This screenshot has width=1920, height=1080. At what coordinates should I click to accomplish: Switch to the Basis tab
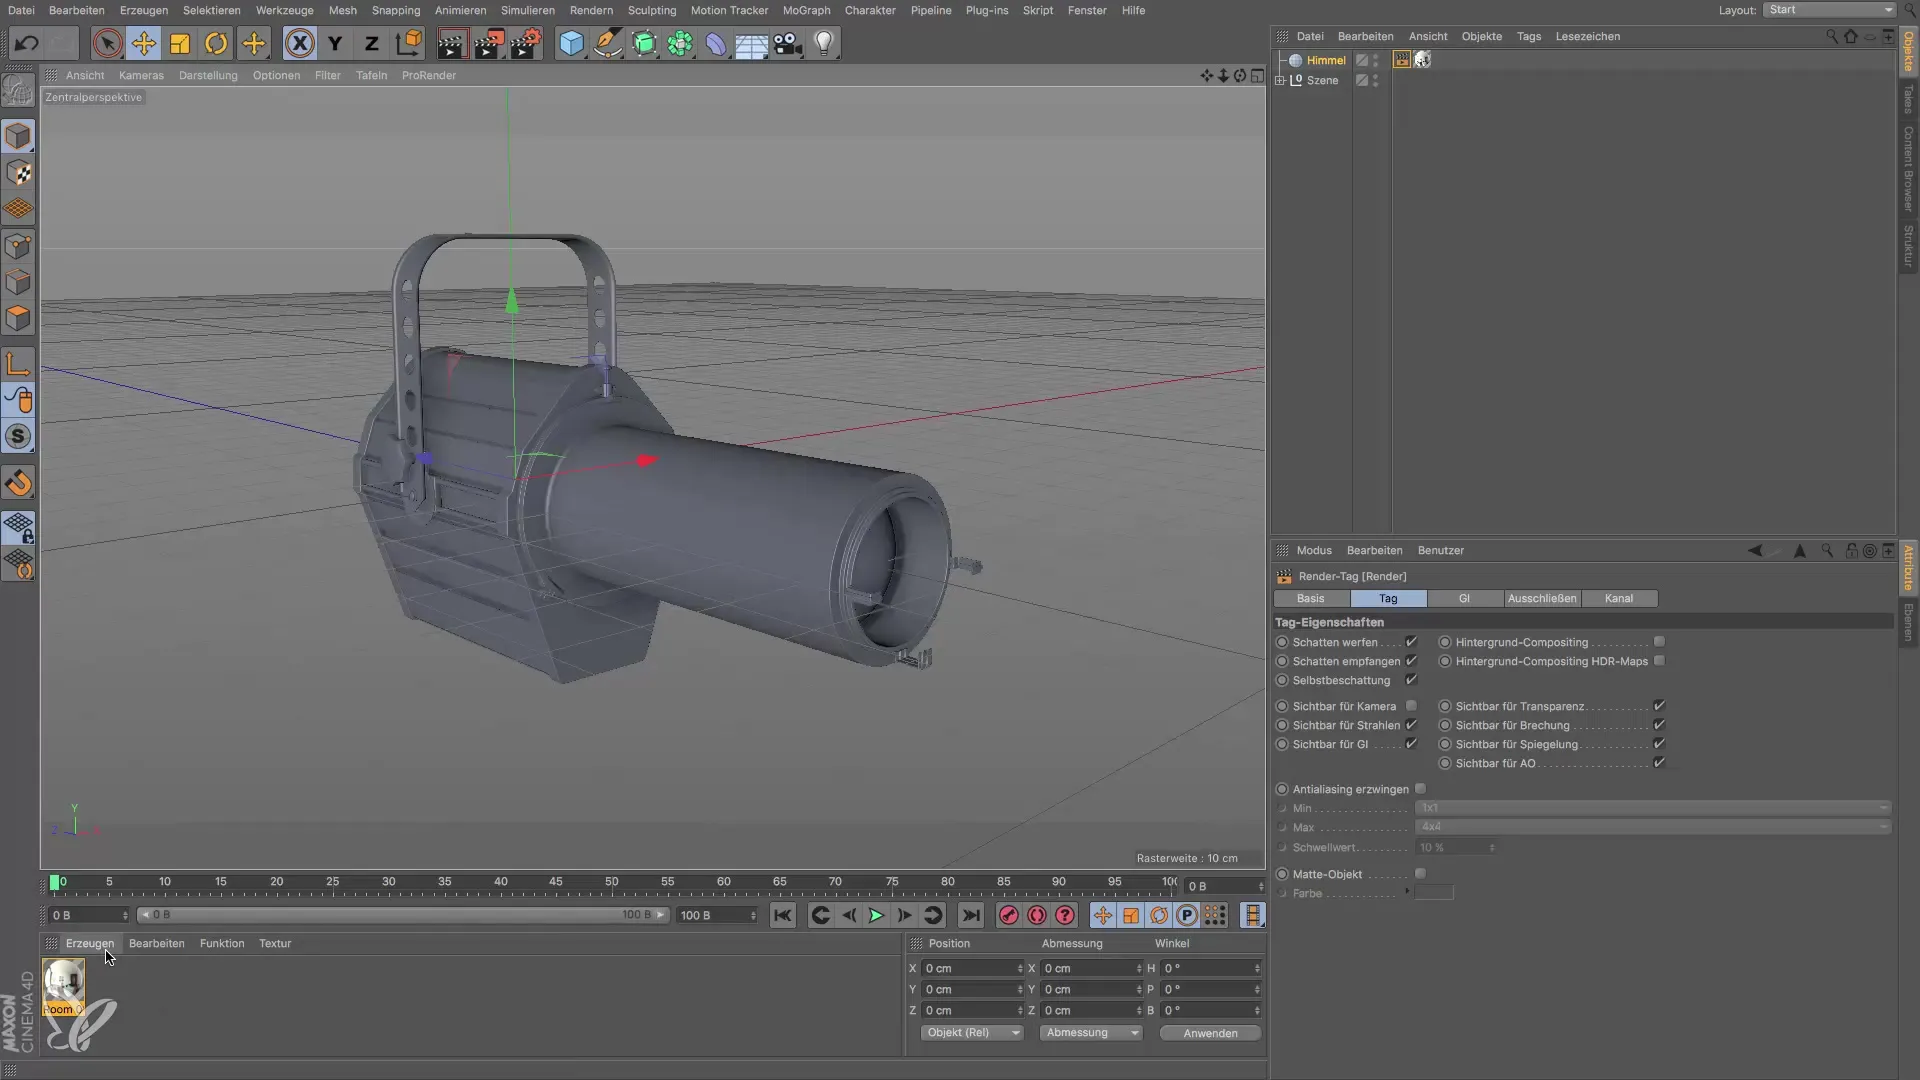point(1310,598)
